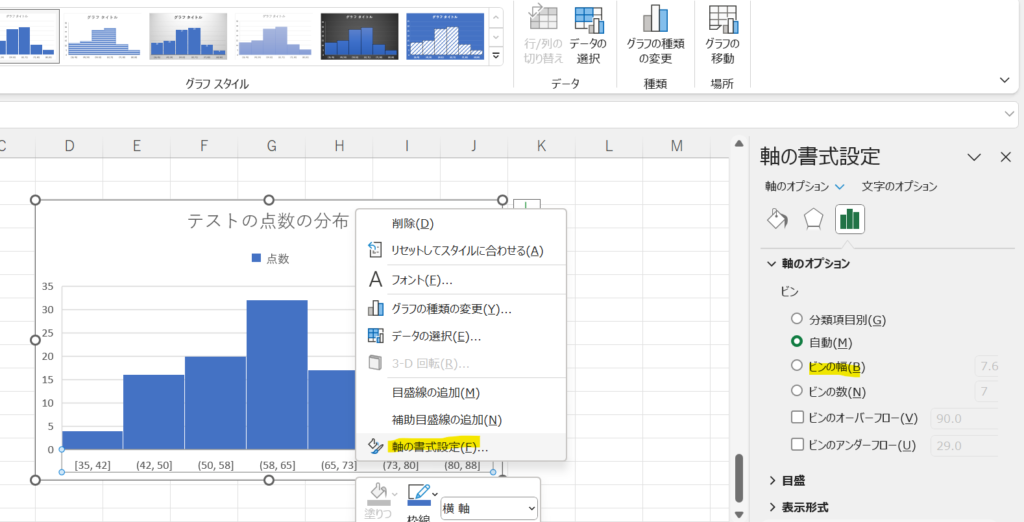The height and width of the screenshot is (522, 1024).
Task: Select 自動(M) bin option
Action: (x=796, y=341)
